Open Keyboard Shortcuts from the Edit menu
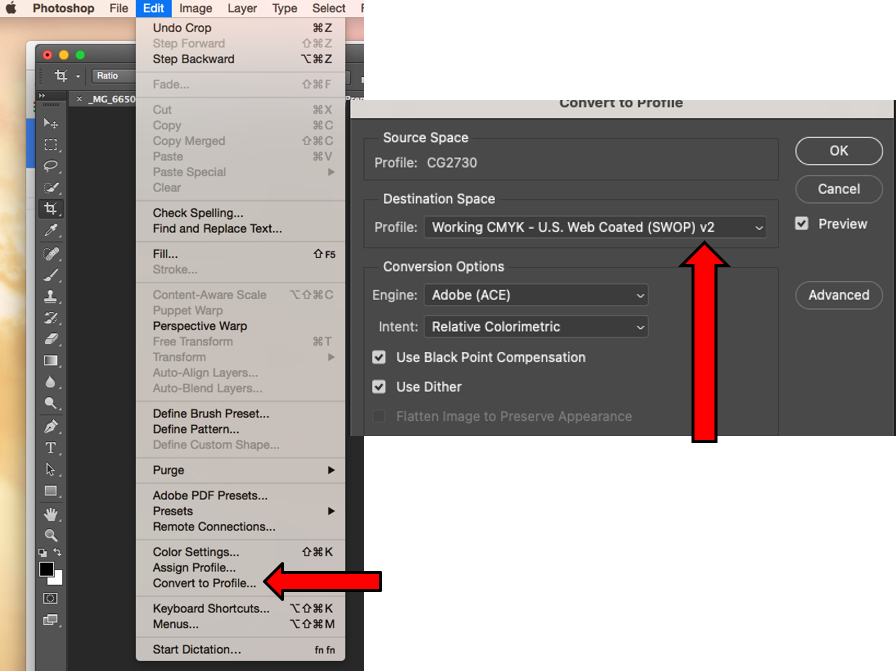 pos(241,609)
